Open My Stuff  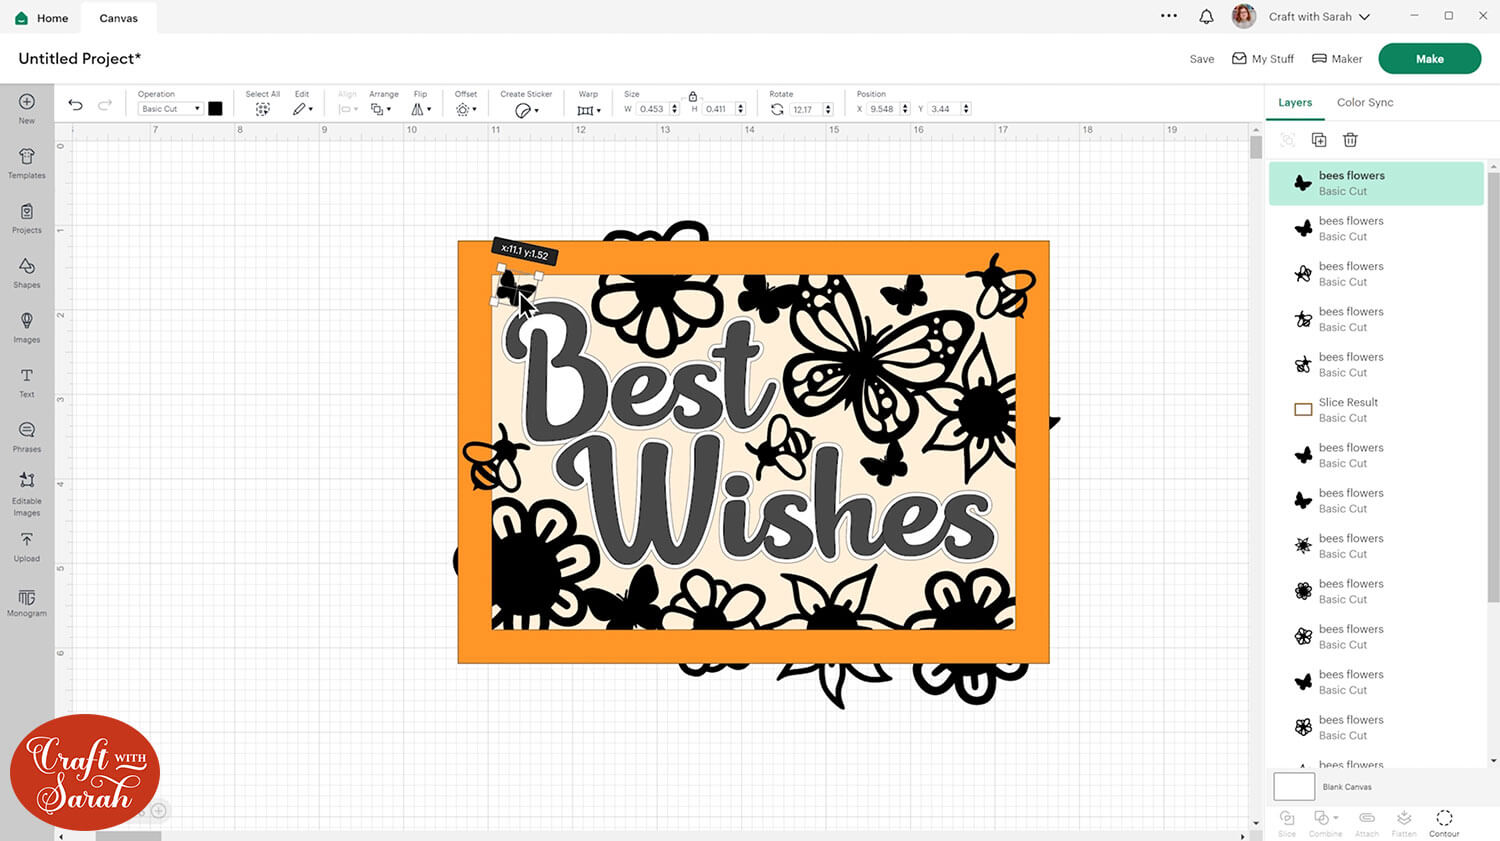click(1263, 59)
